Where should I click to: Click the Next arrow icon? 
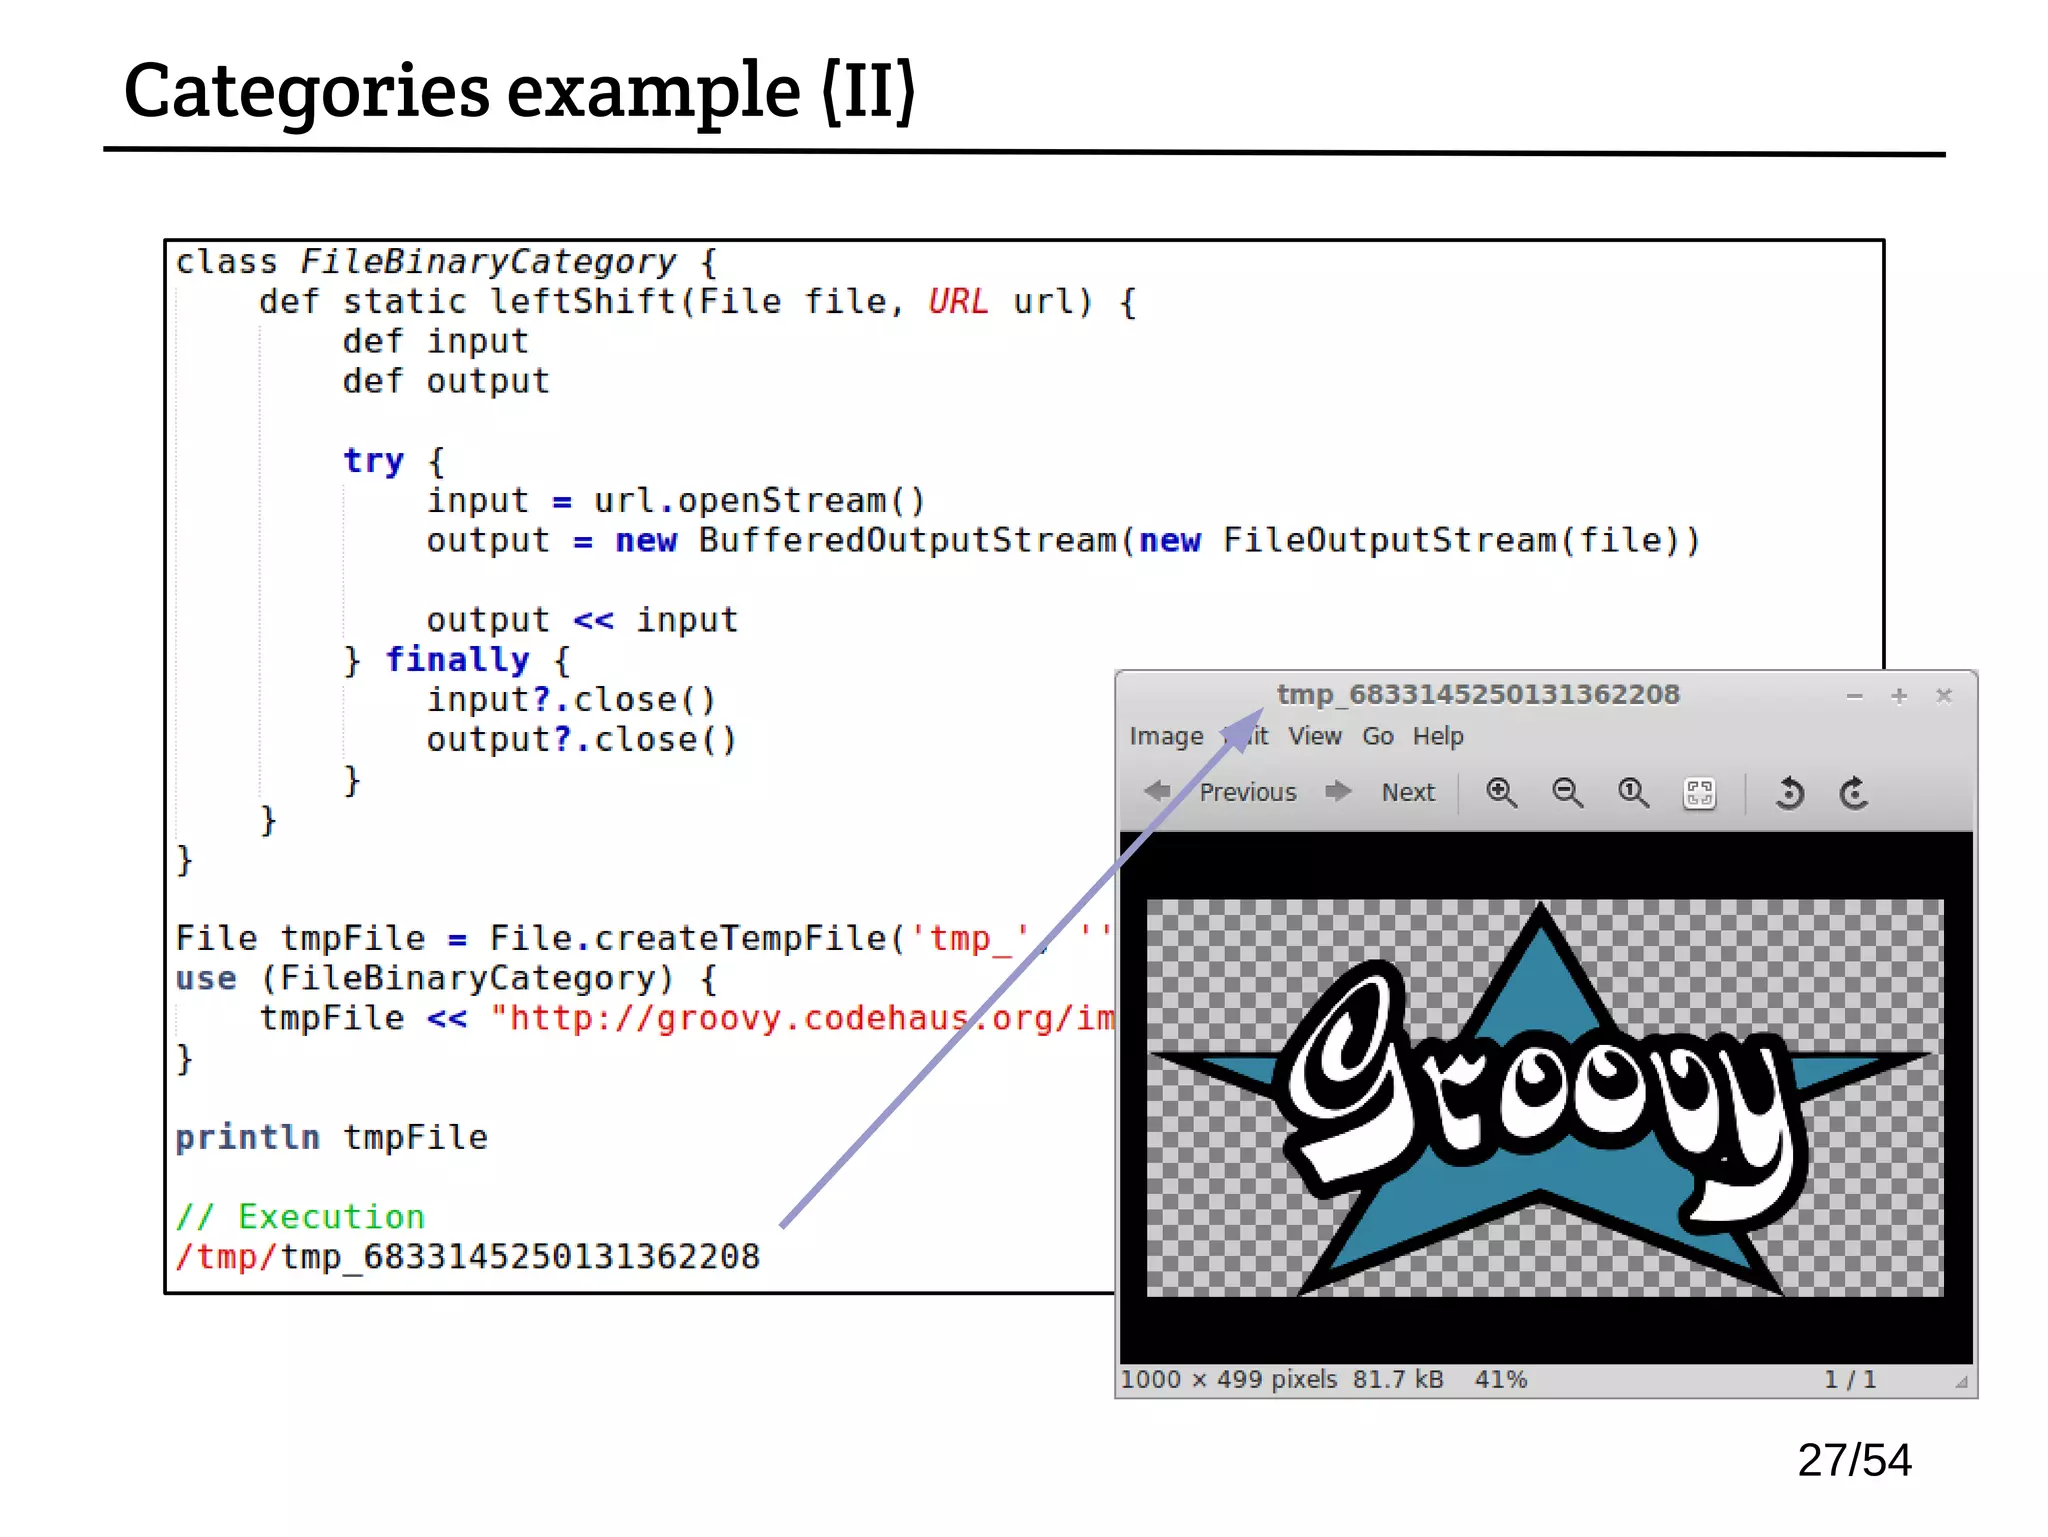[x=1338, y=791]
